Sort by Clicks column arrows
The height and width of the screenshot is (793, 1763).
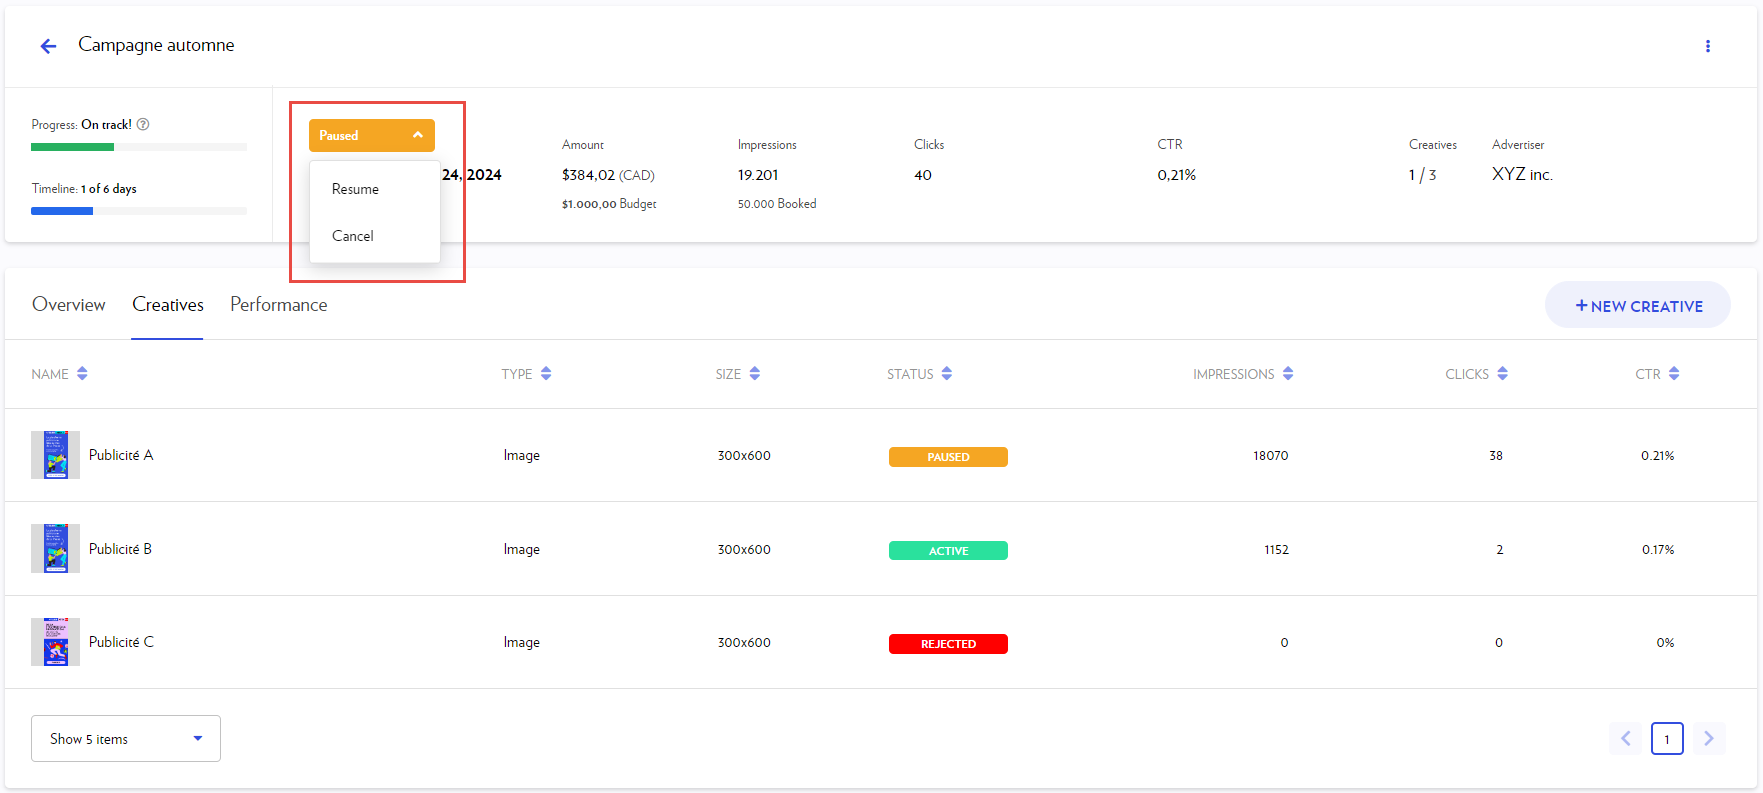[1502, 374]
